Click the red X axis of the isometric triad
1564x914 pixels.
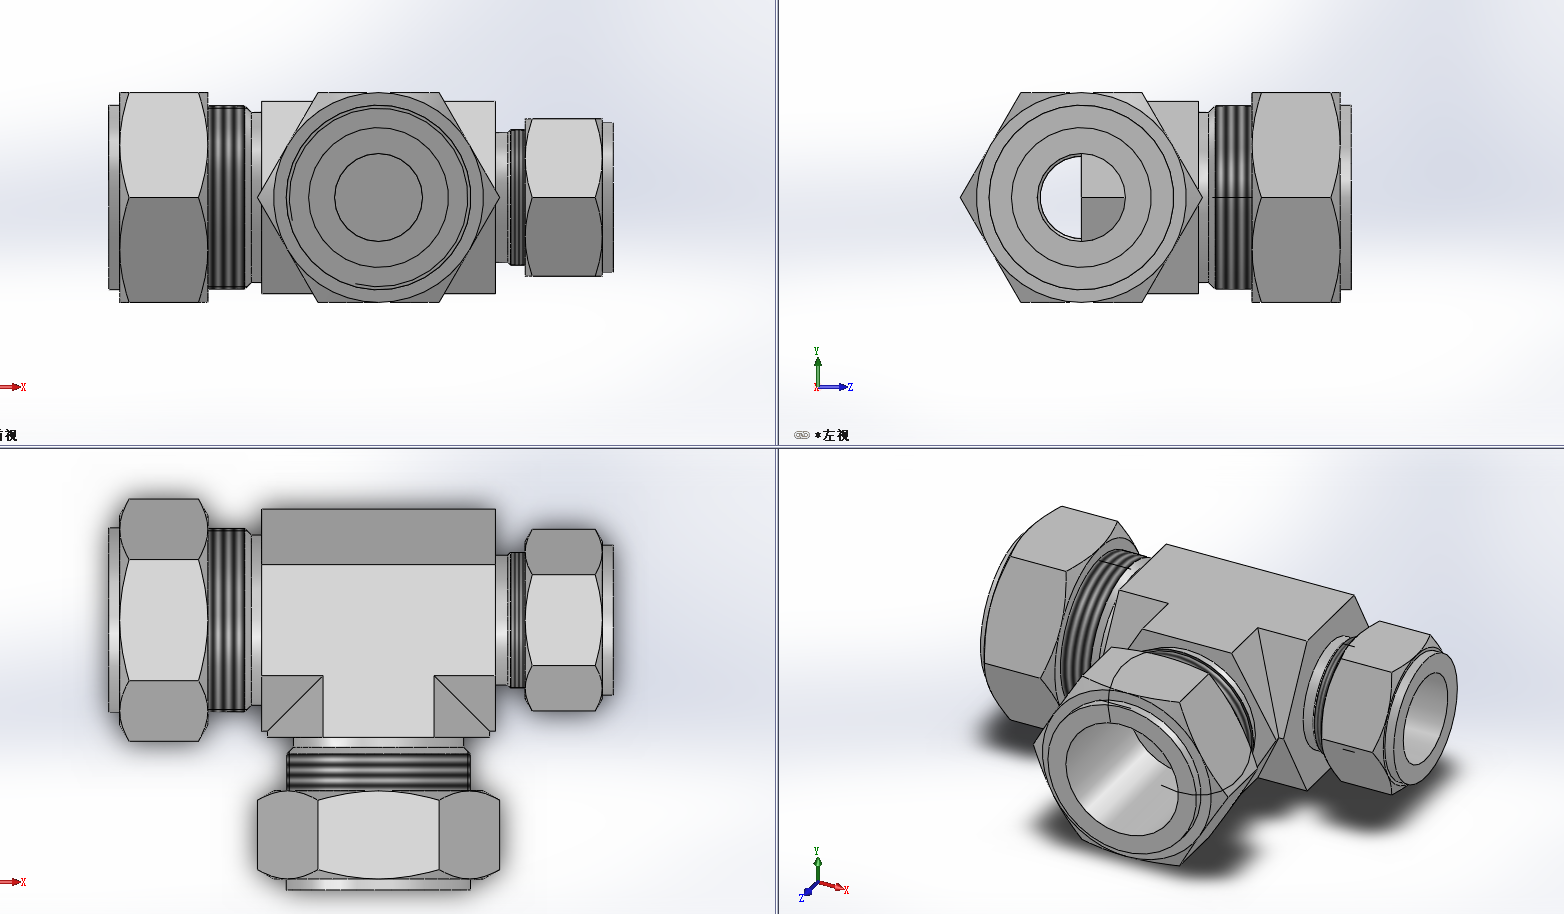tap(834, 887)
